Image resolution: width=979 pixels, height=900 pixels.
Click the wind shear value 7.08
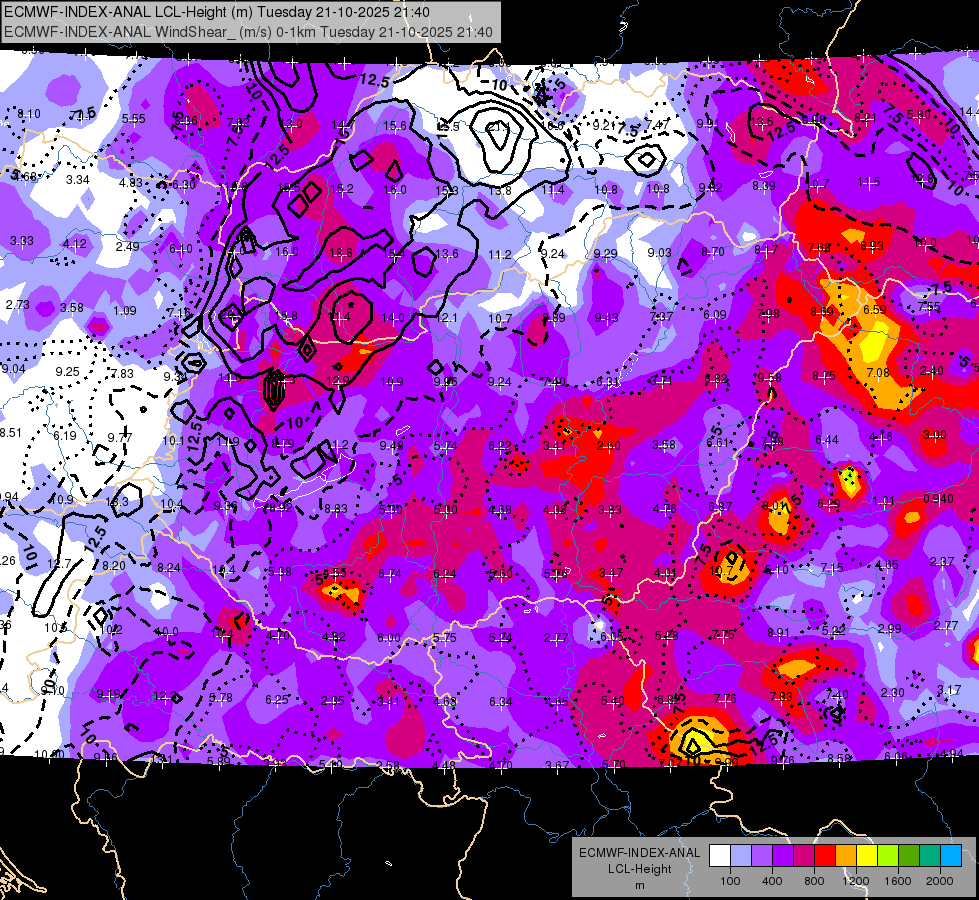tap(878, 373)
